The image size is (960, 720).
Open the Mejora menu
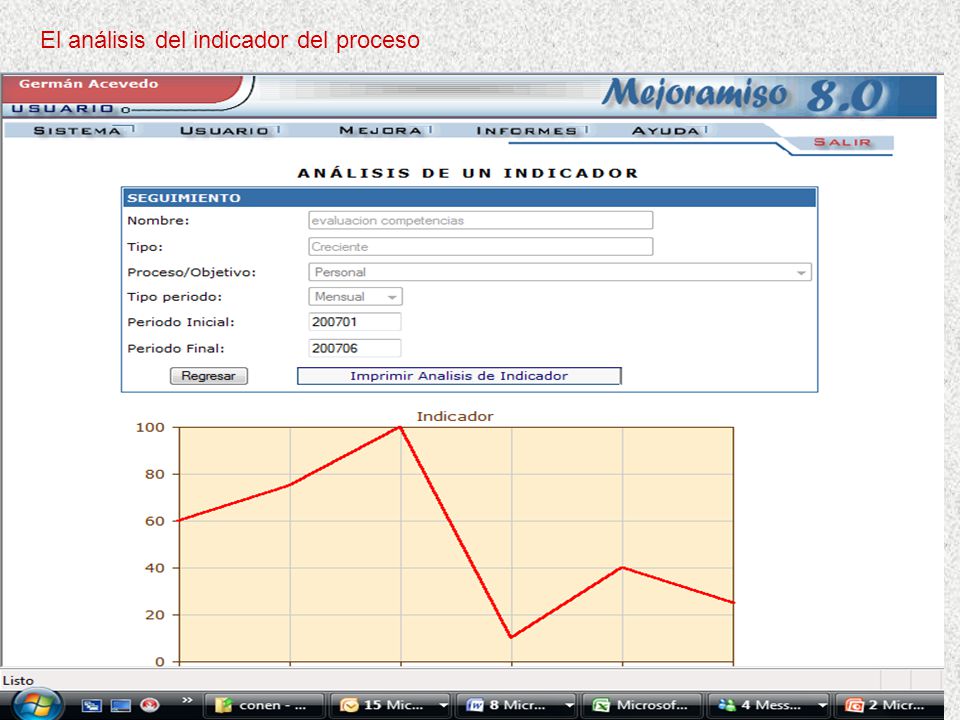pos(380,130)
